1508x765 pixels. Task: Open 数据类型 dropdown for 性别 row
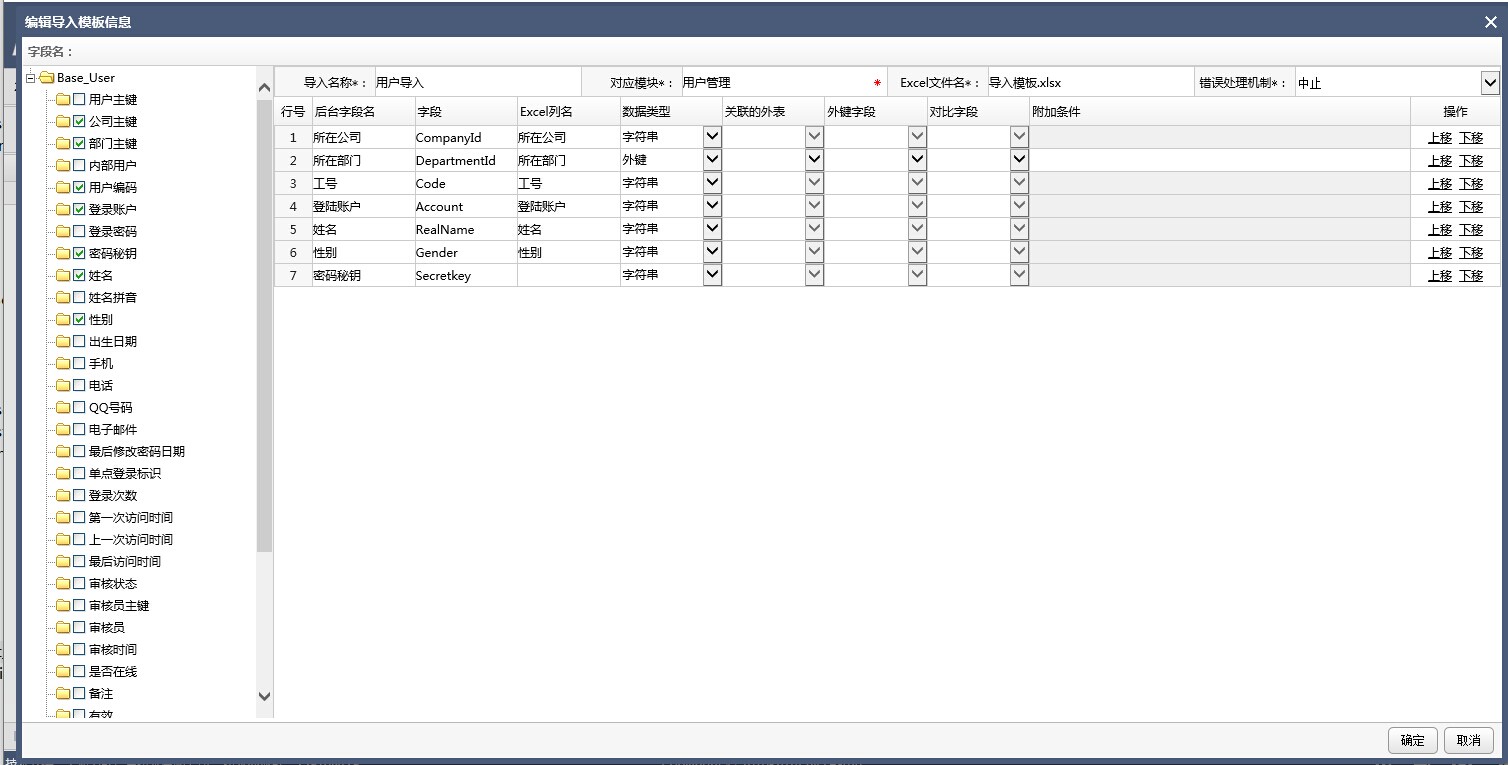[712, 252]
